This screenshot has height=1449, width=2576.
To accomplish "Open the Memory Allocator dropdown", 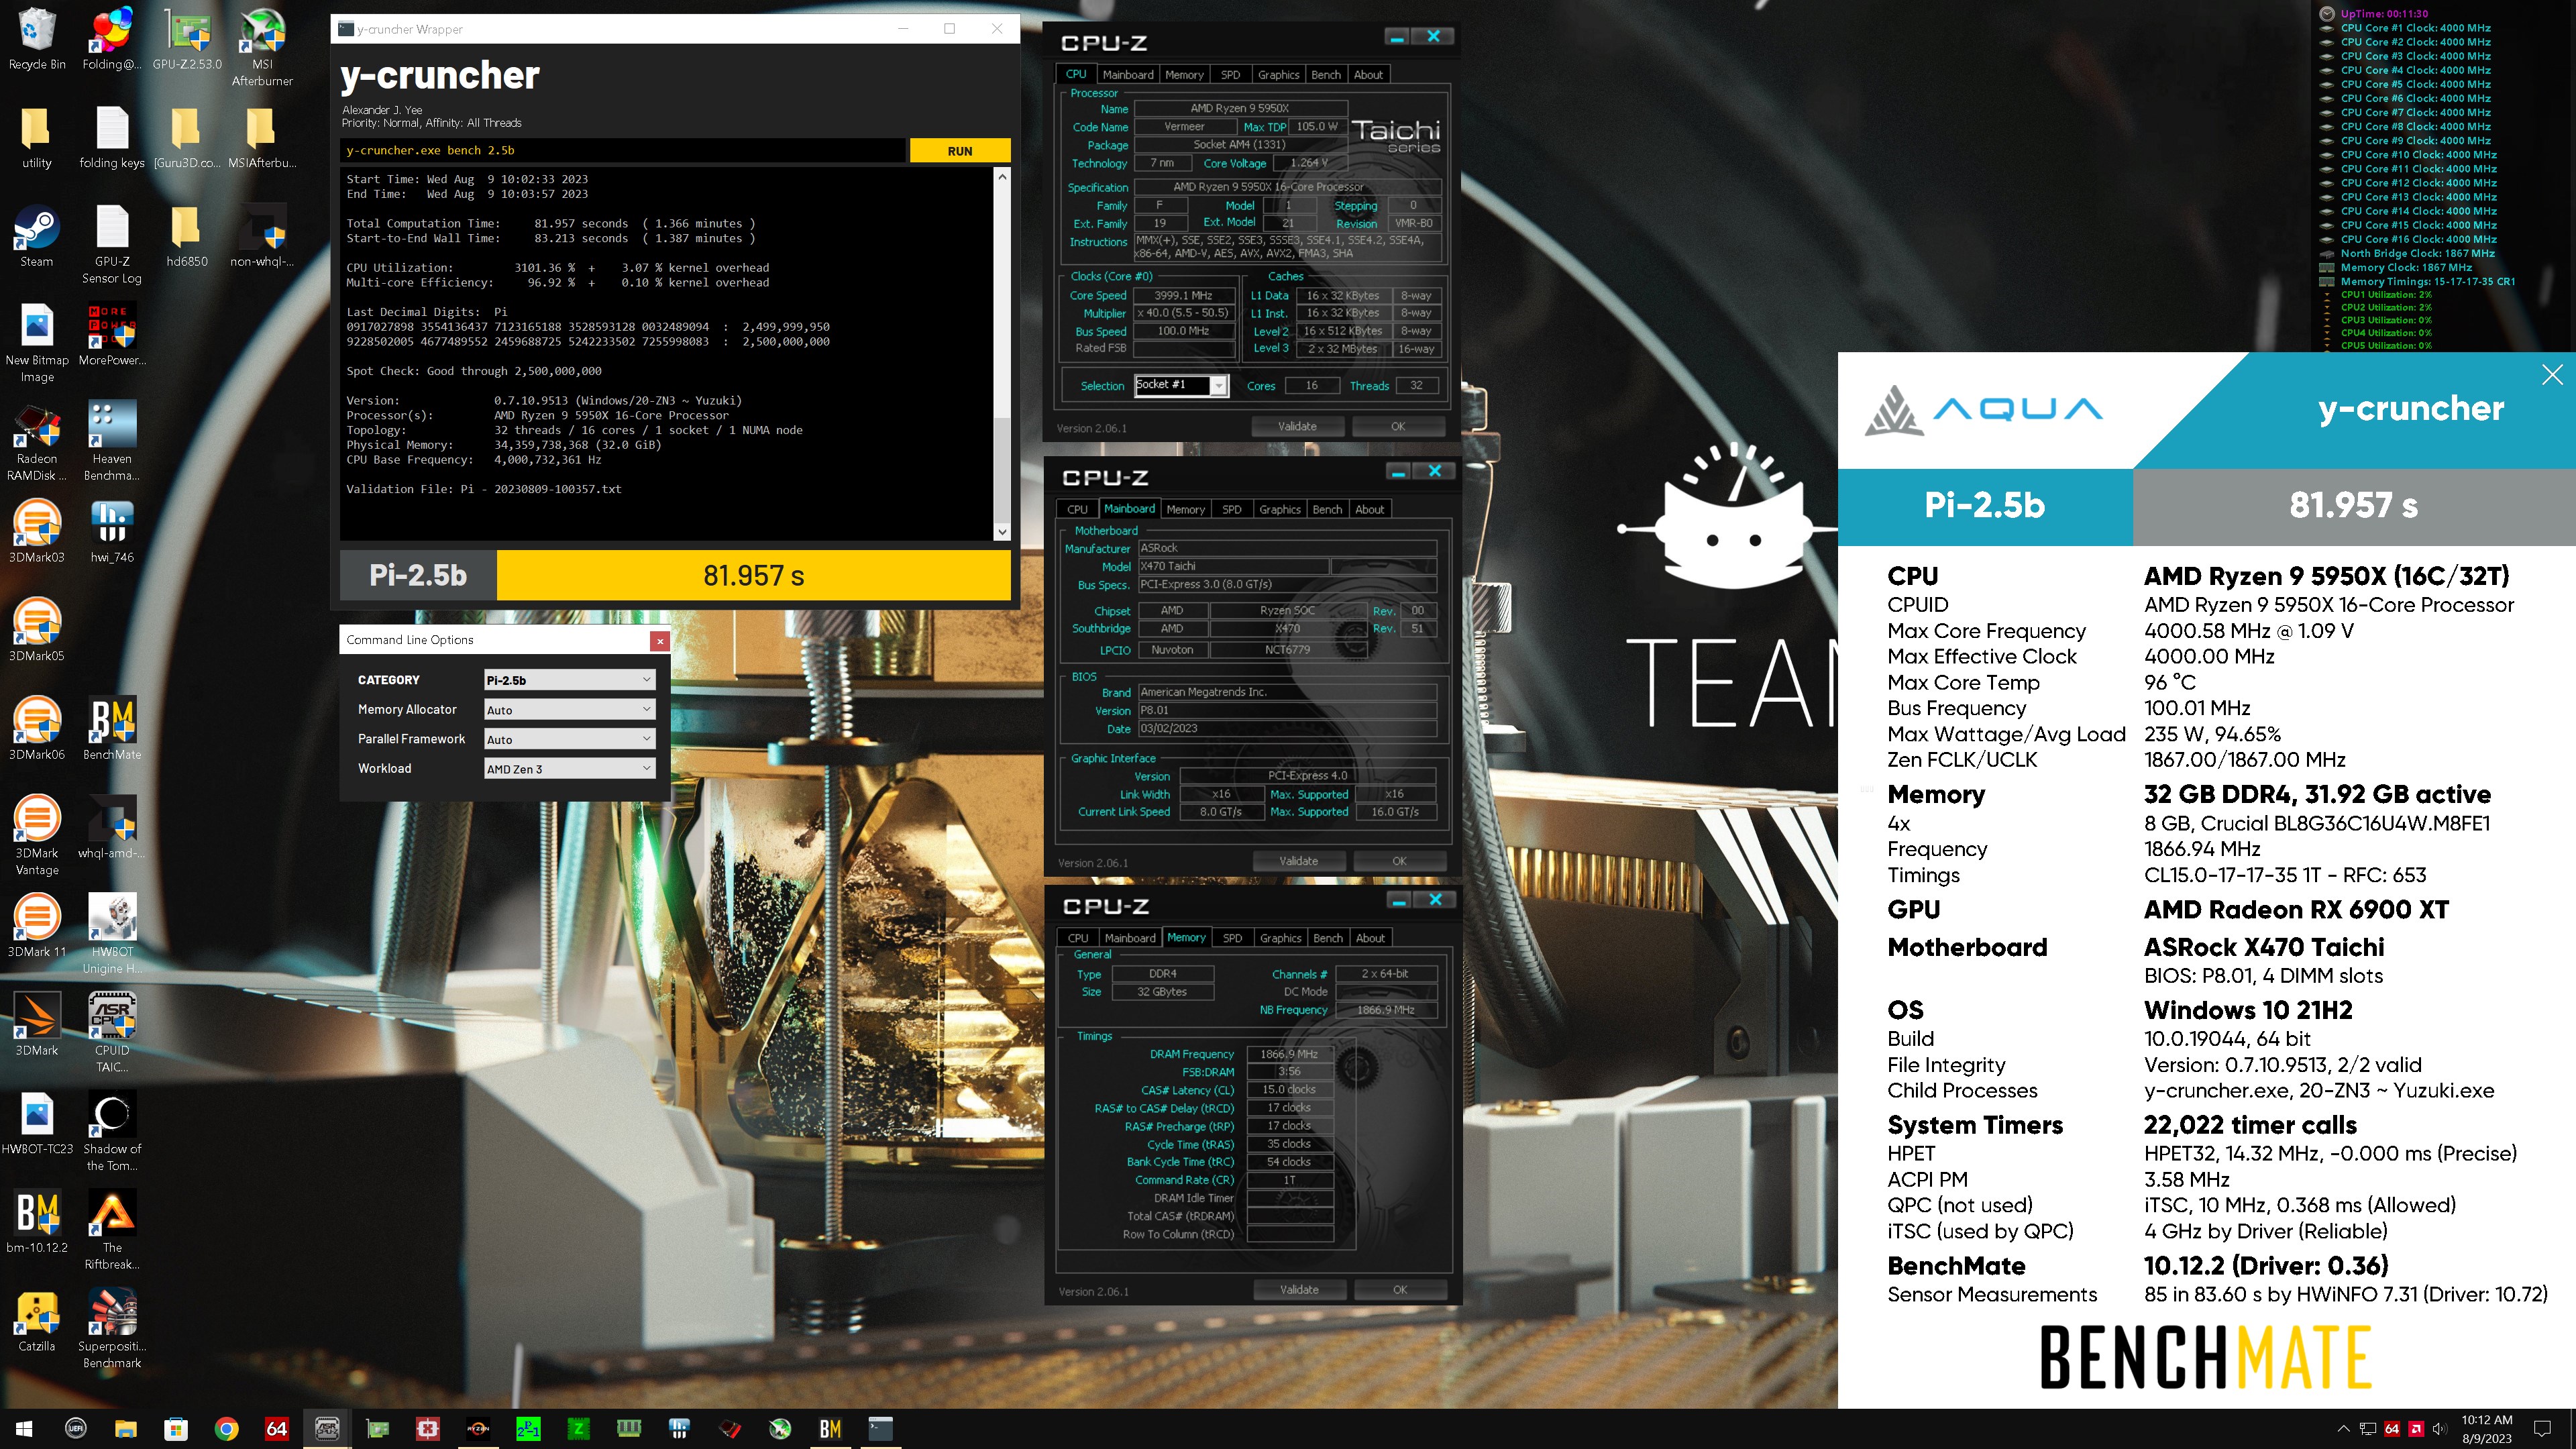I will 569,710.
